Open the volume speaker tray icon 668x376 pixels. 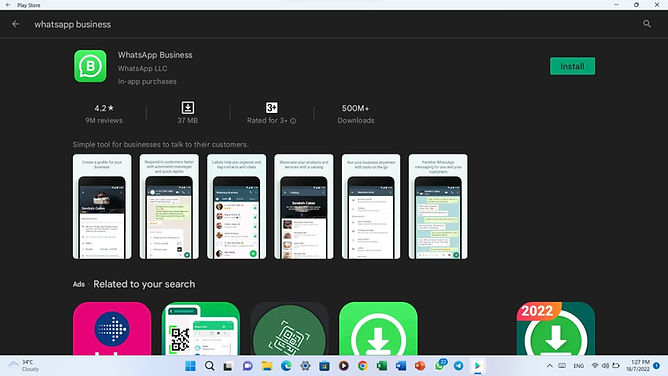[605, 366]
